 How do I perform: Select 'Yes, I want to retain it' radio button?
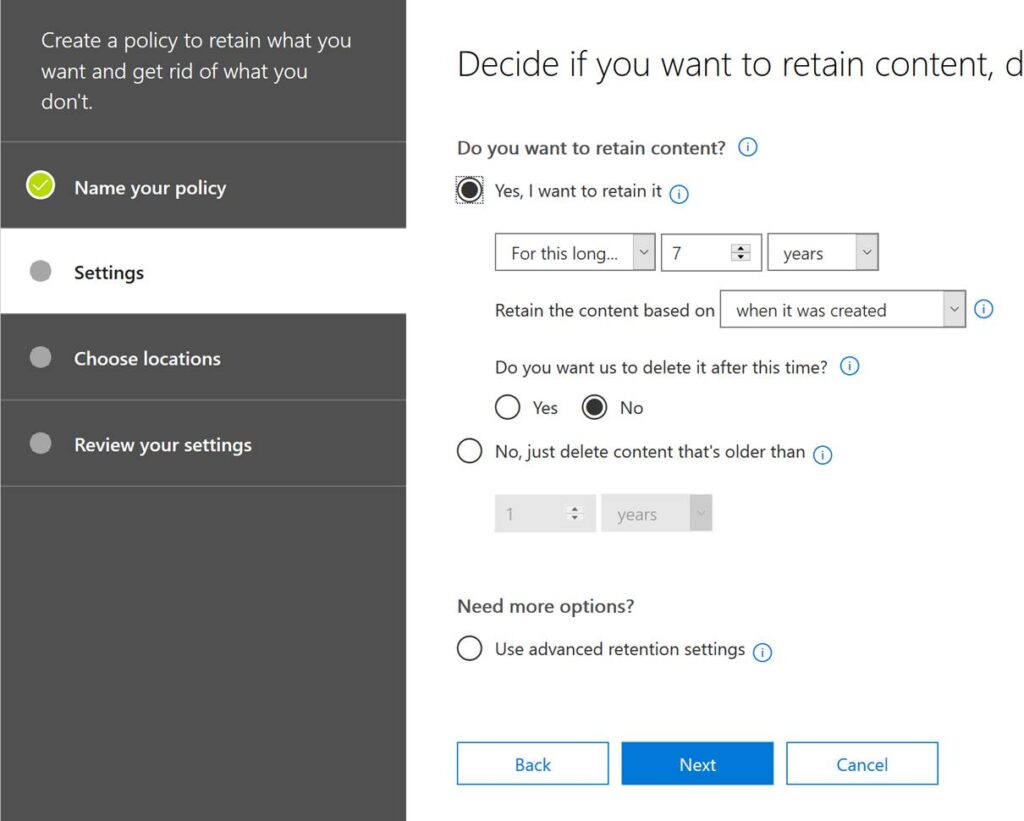469,190
